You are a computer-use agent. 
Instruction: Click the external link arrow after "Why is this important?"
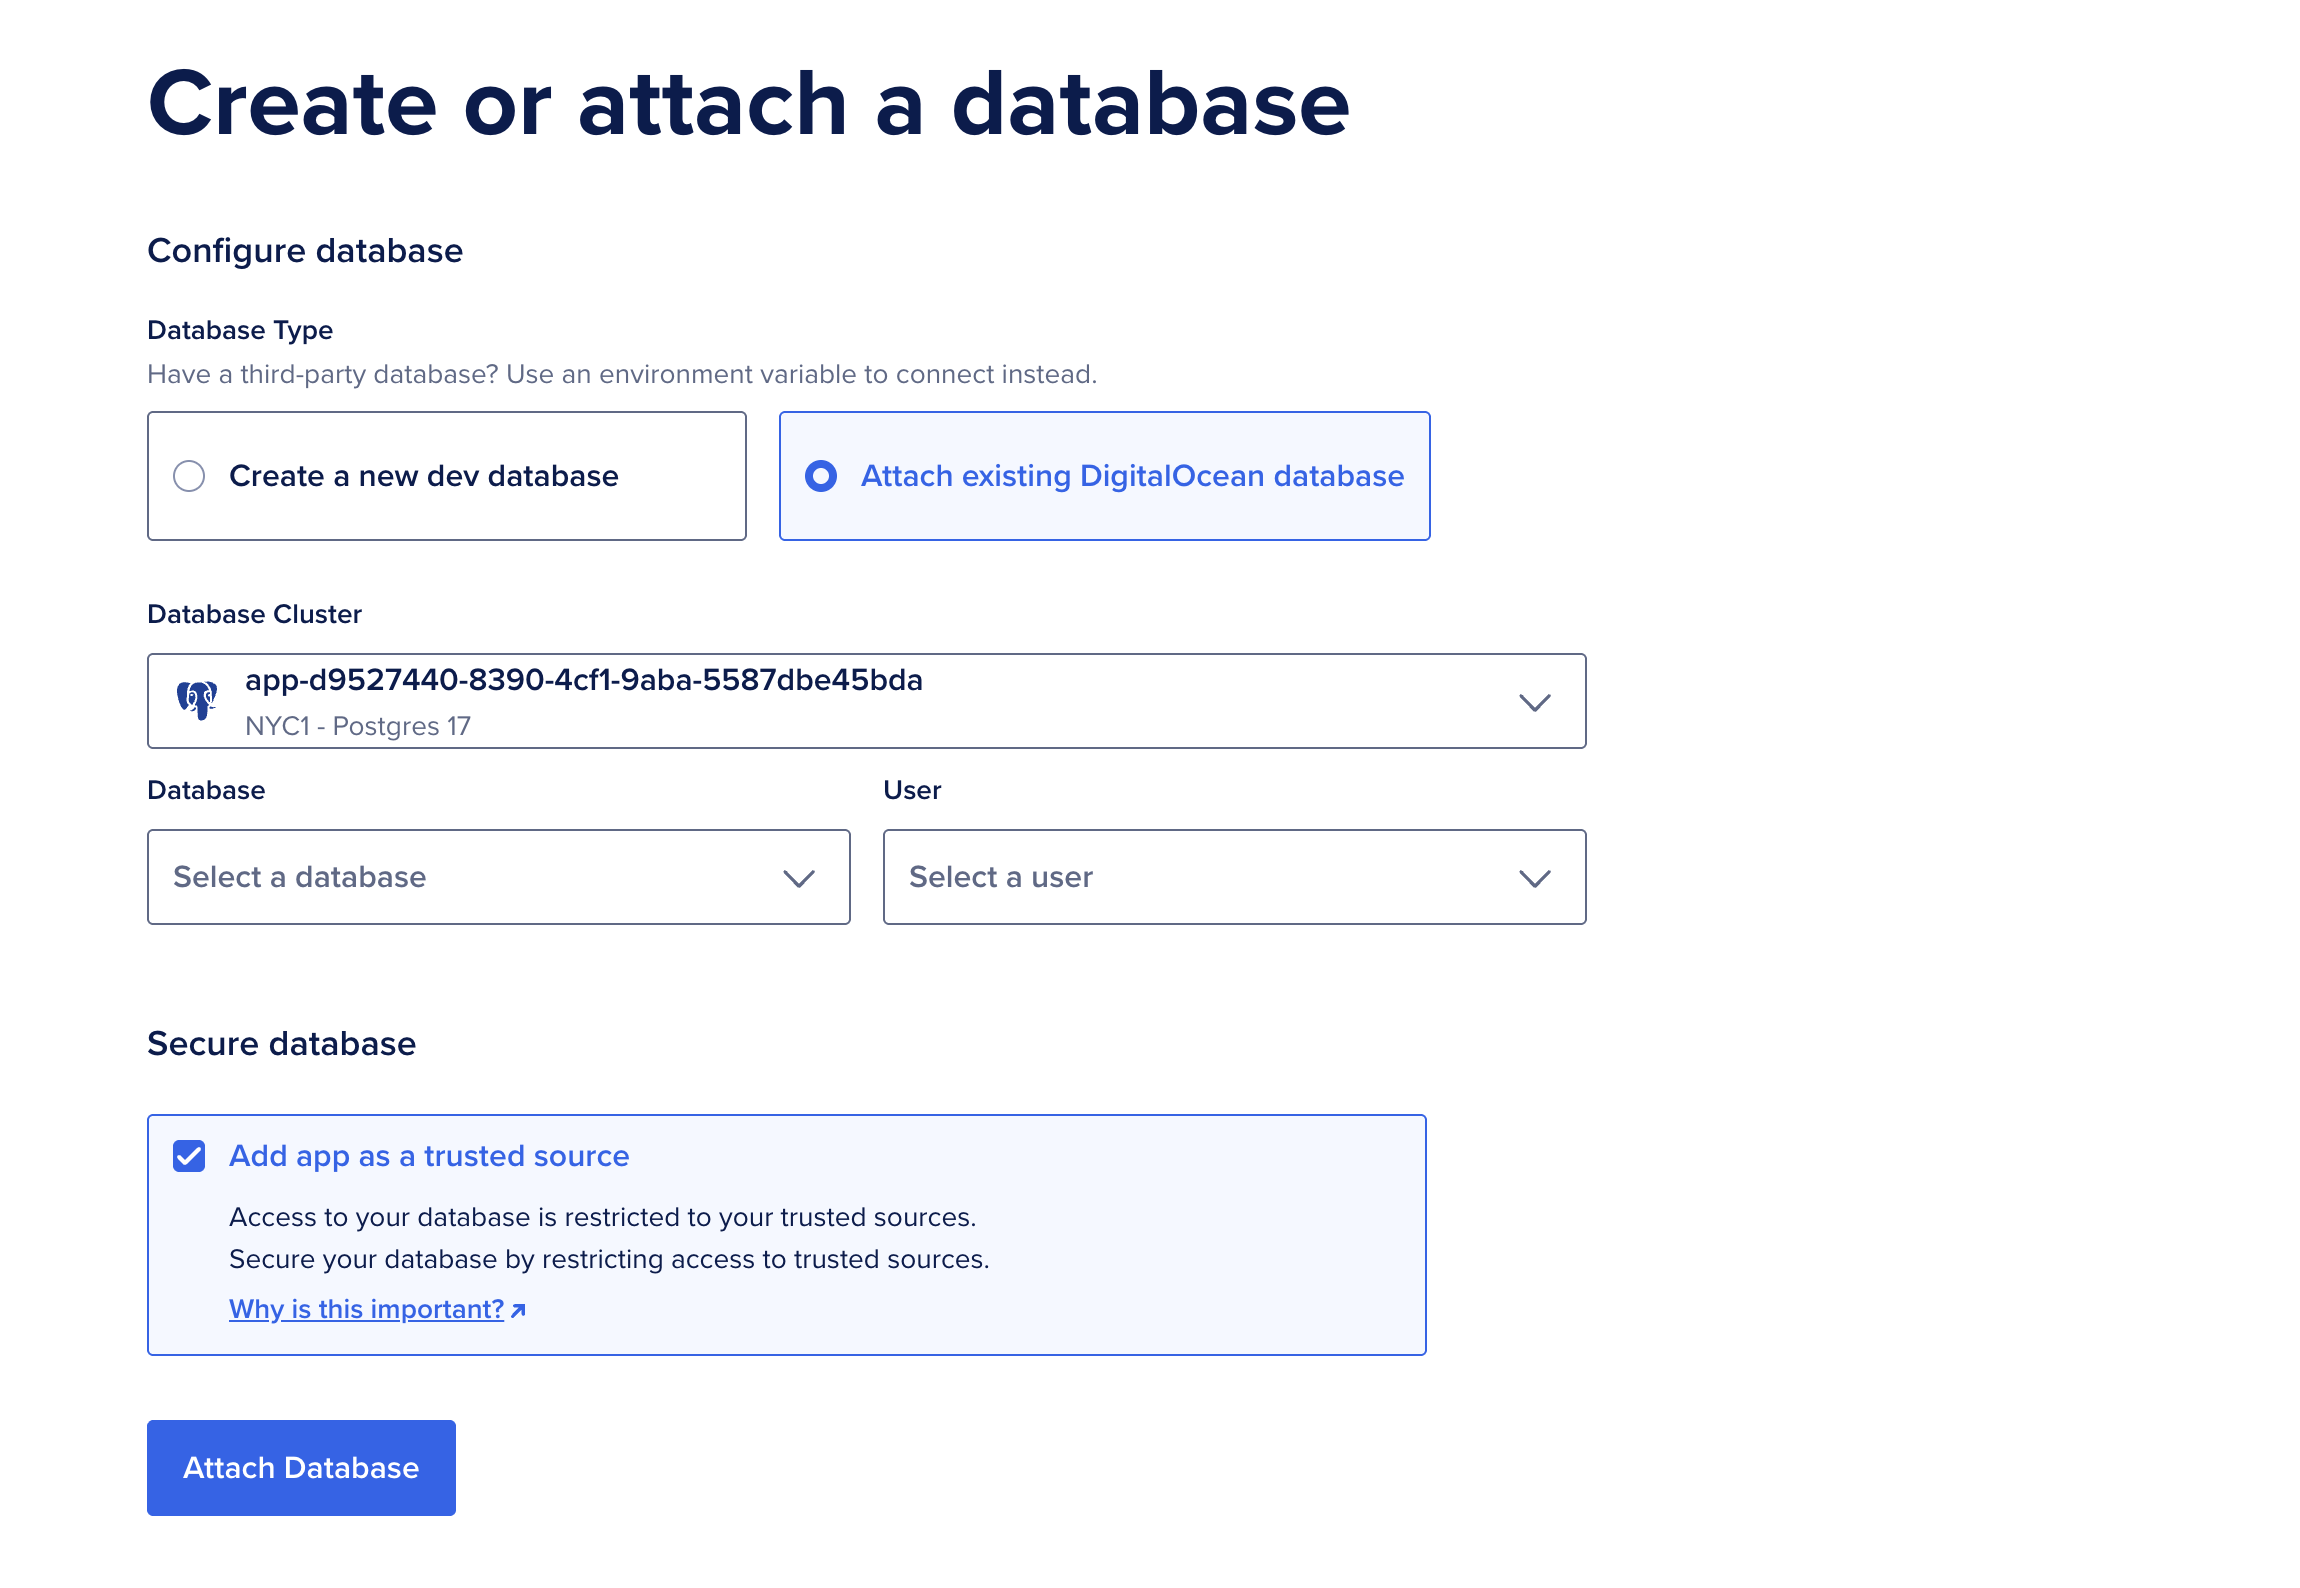point(518,1309)
